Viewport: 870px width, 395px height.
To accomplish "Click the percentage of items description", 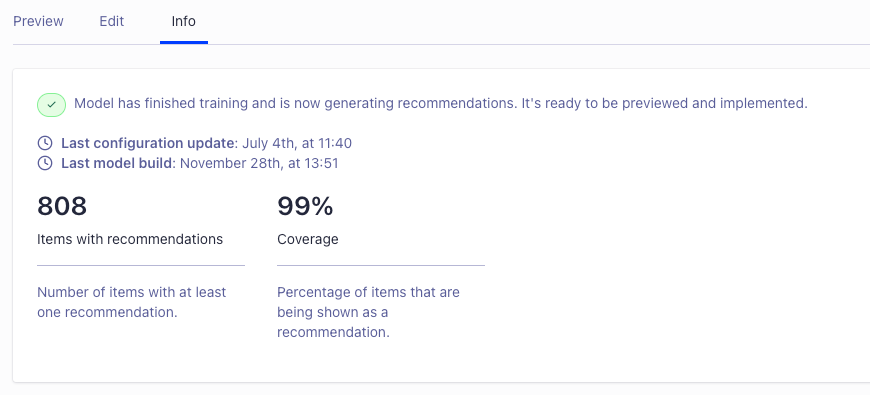I will point(368,312).
